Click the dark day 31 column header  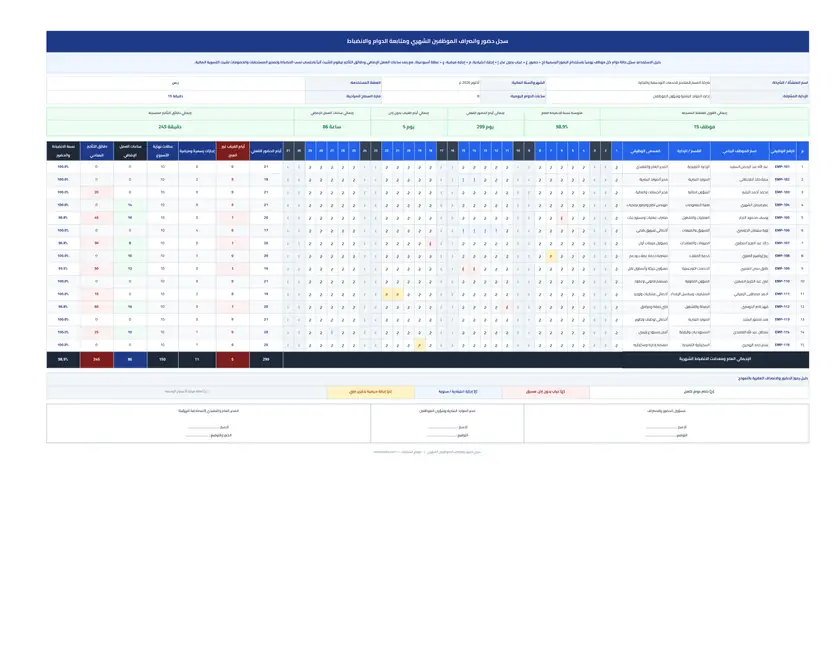click(x=288, y=151)
